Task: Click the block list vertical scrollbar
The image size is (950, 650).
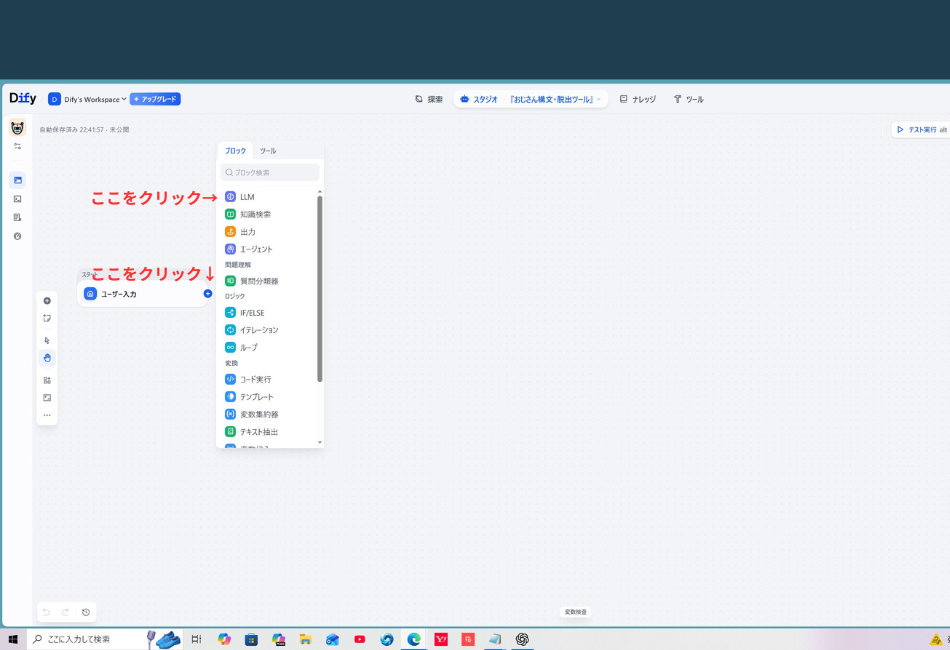Action: tap(320, 290)
